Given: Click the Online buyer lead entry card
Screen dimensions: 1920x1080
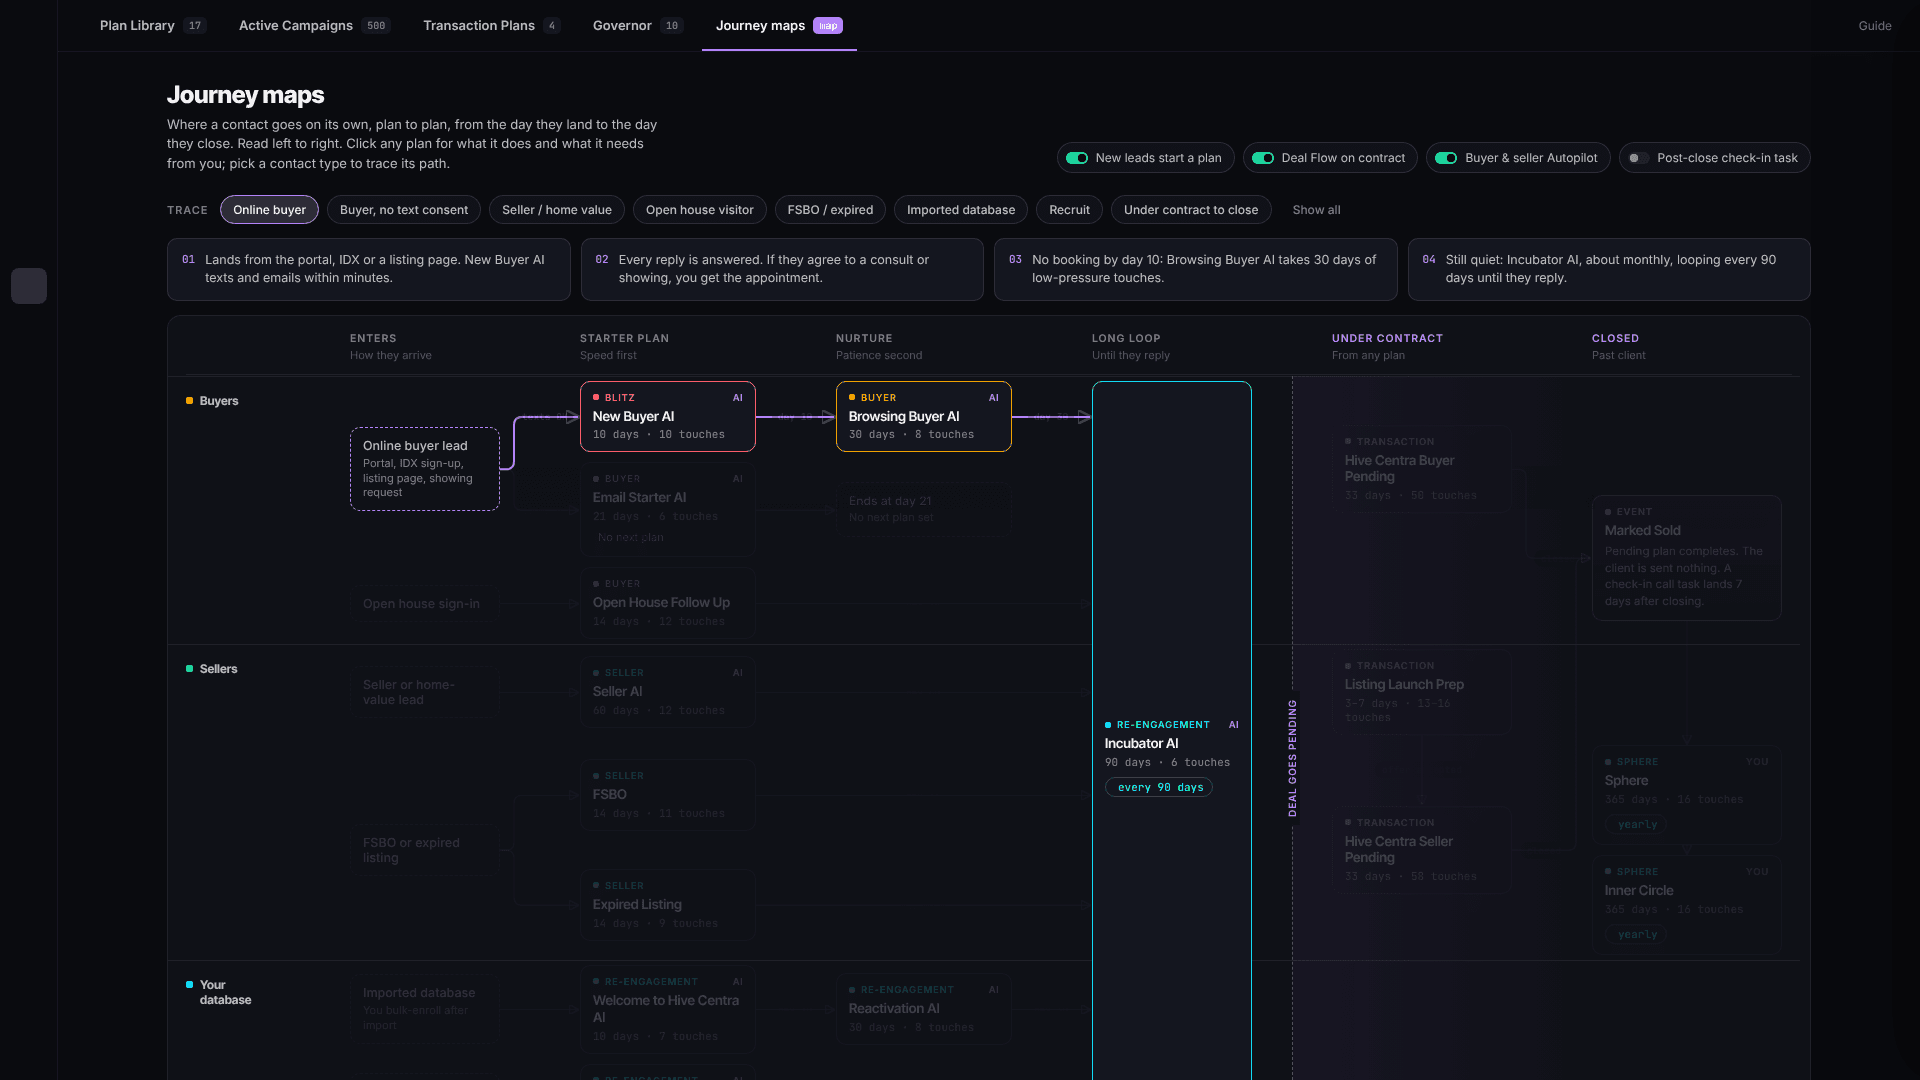Looking at the screenshot, I should tap(425, 469).
